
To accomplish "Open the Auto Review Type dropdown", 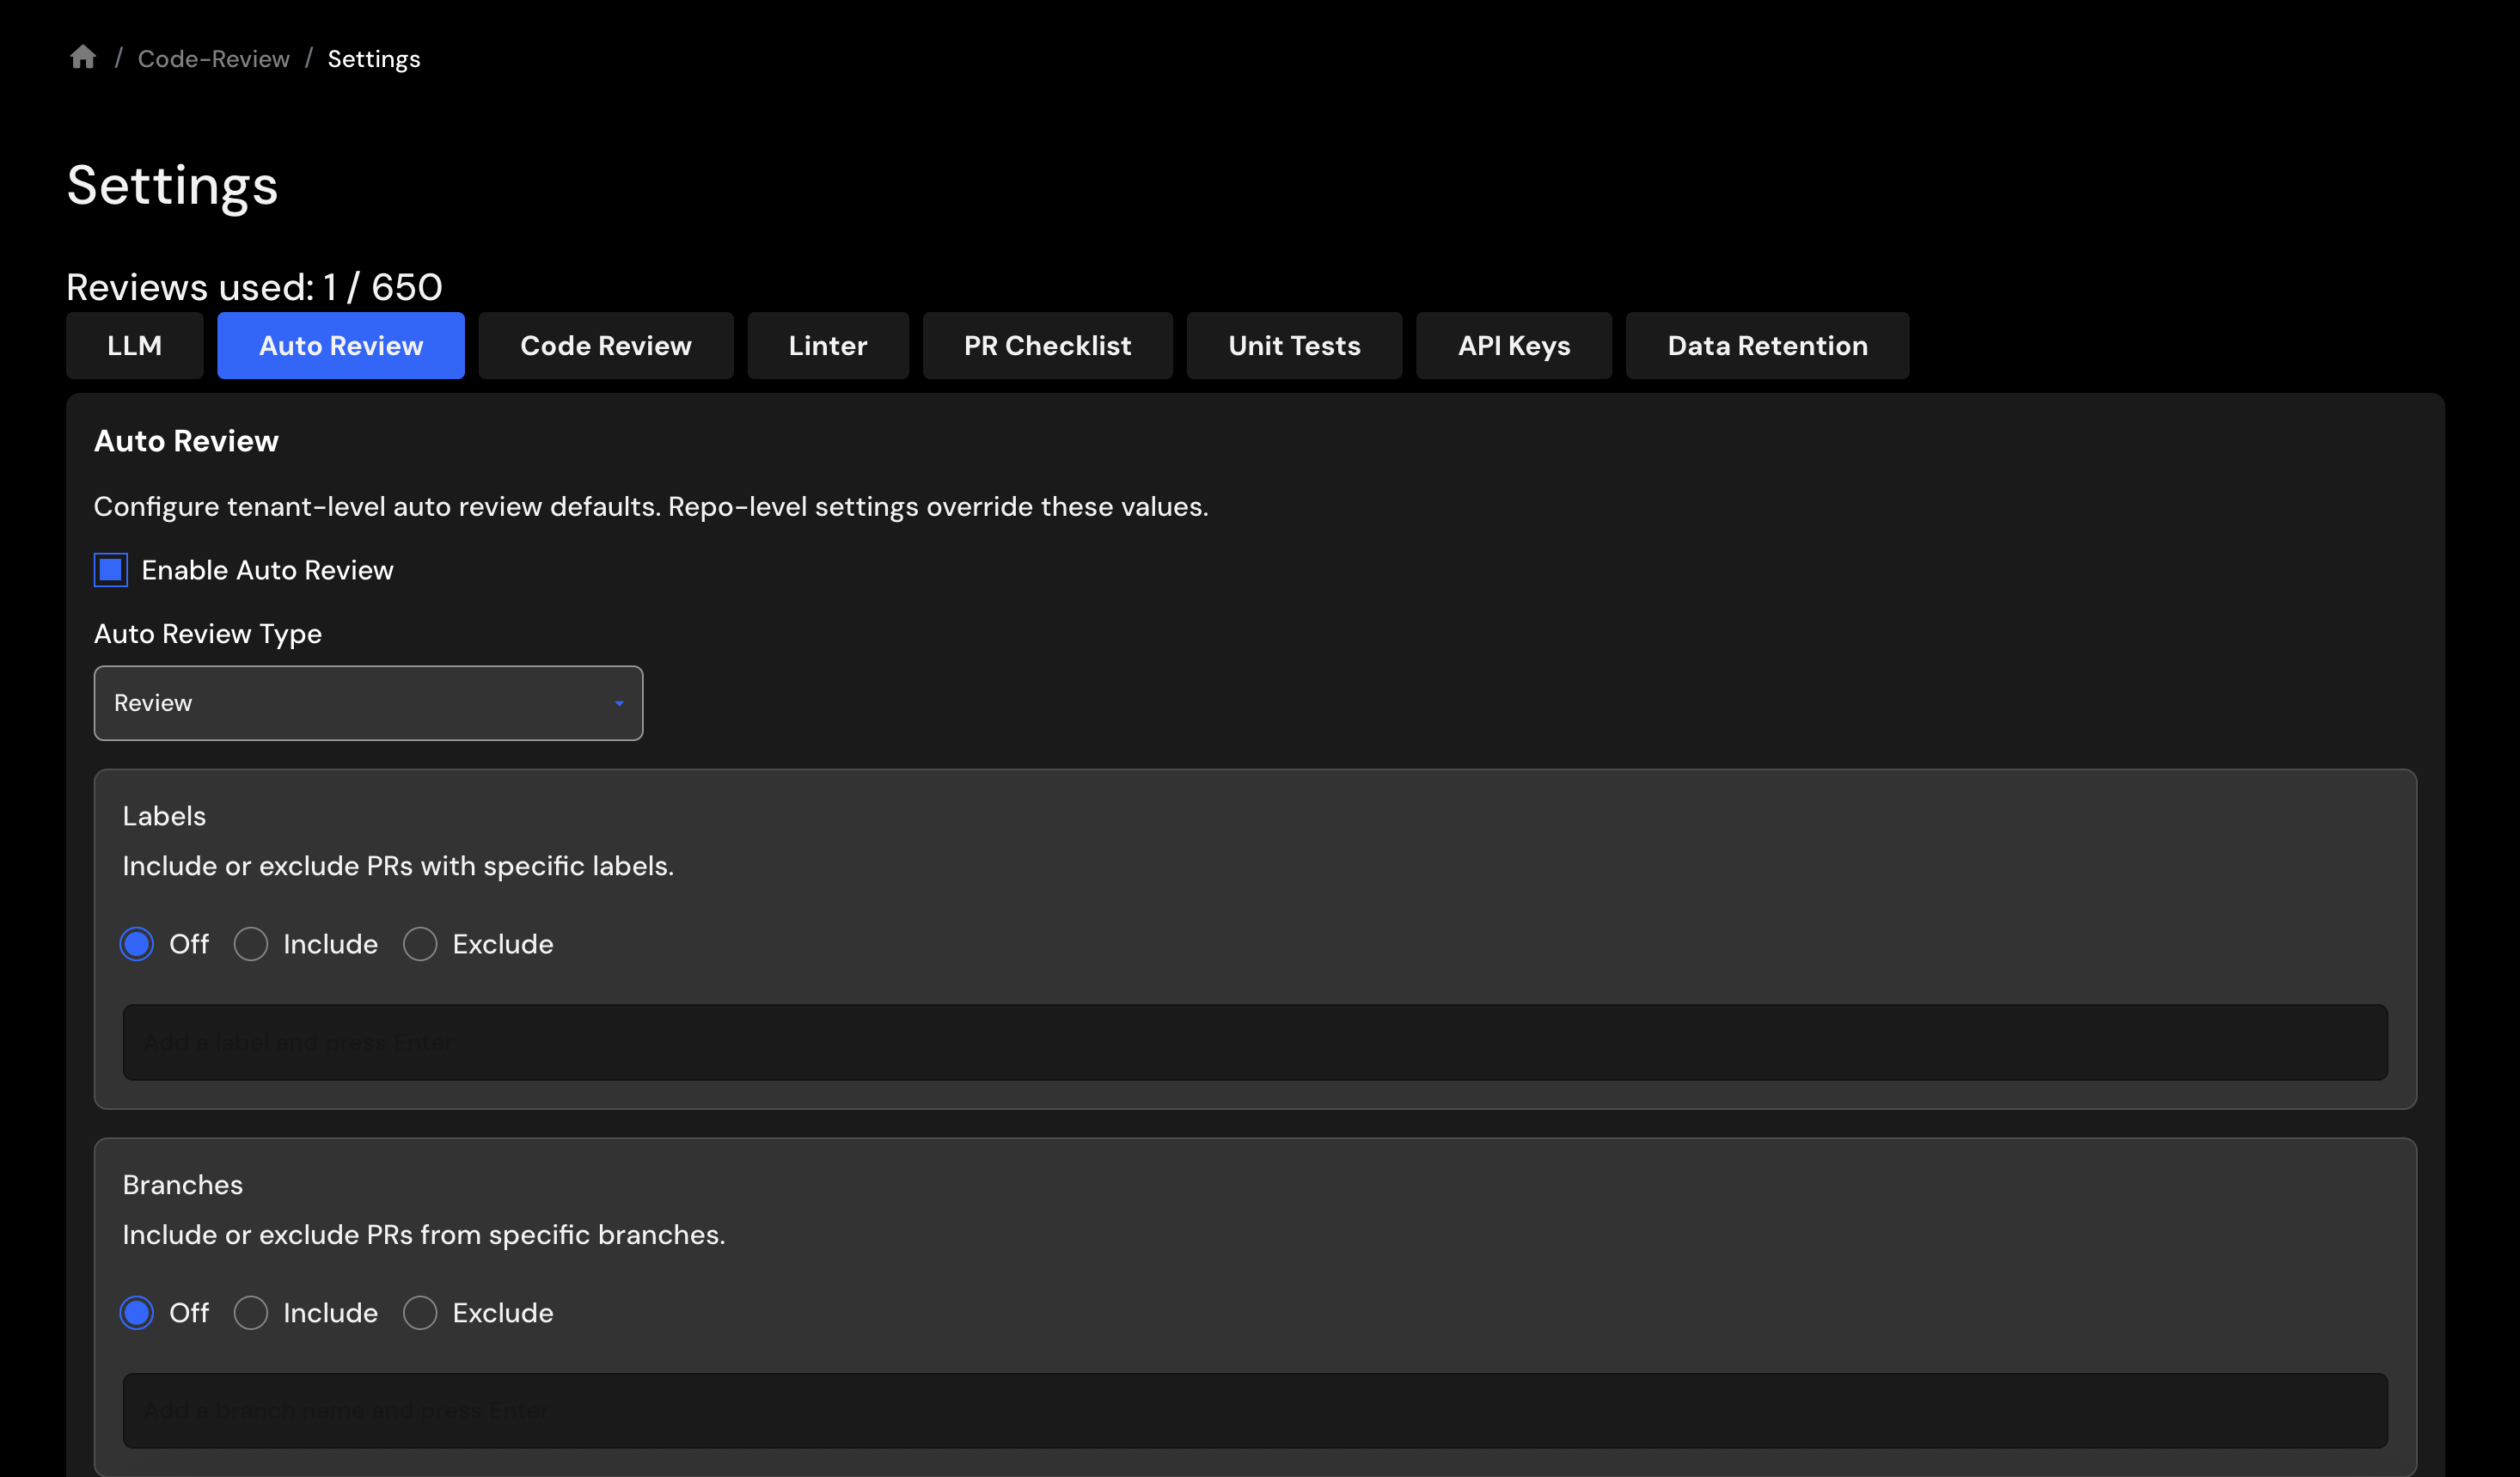I will pos(368,703).
